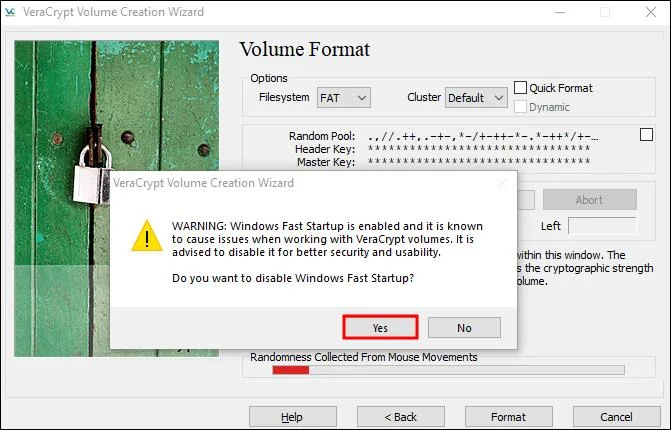This screenshot has width=671, height=430.
Task: Click Yes to disable Windows Fast Startup
Action: 380,328
